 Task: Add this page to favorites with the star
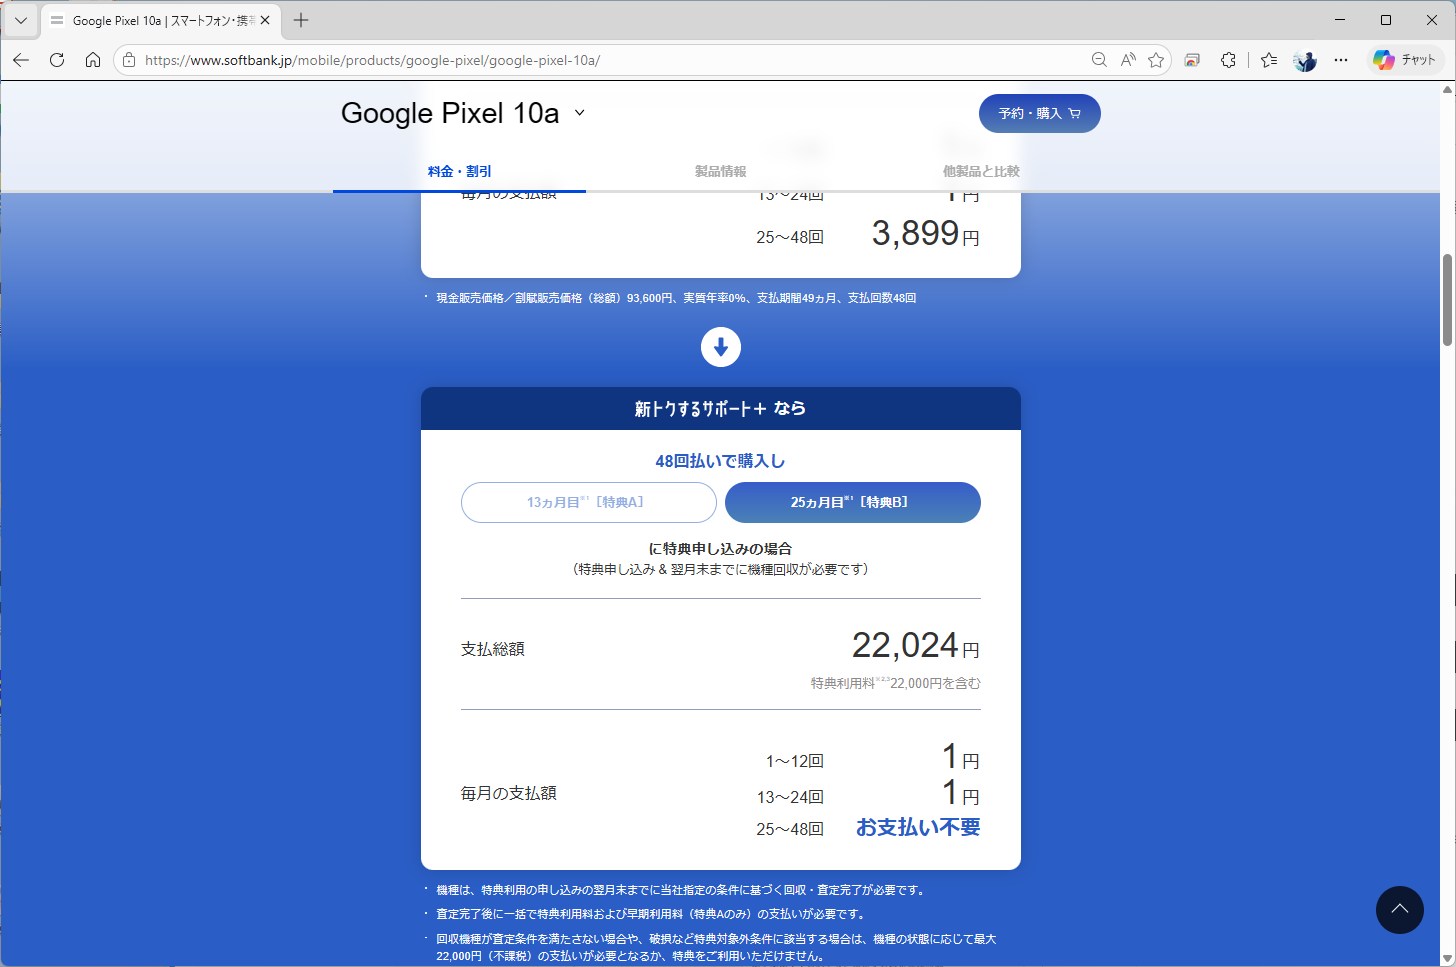click(x=1156, y=60)
